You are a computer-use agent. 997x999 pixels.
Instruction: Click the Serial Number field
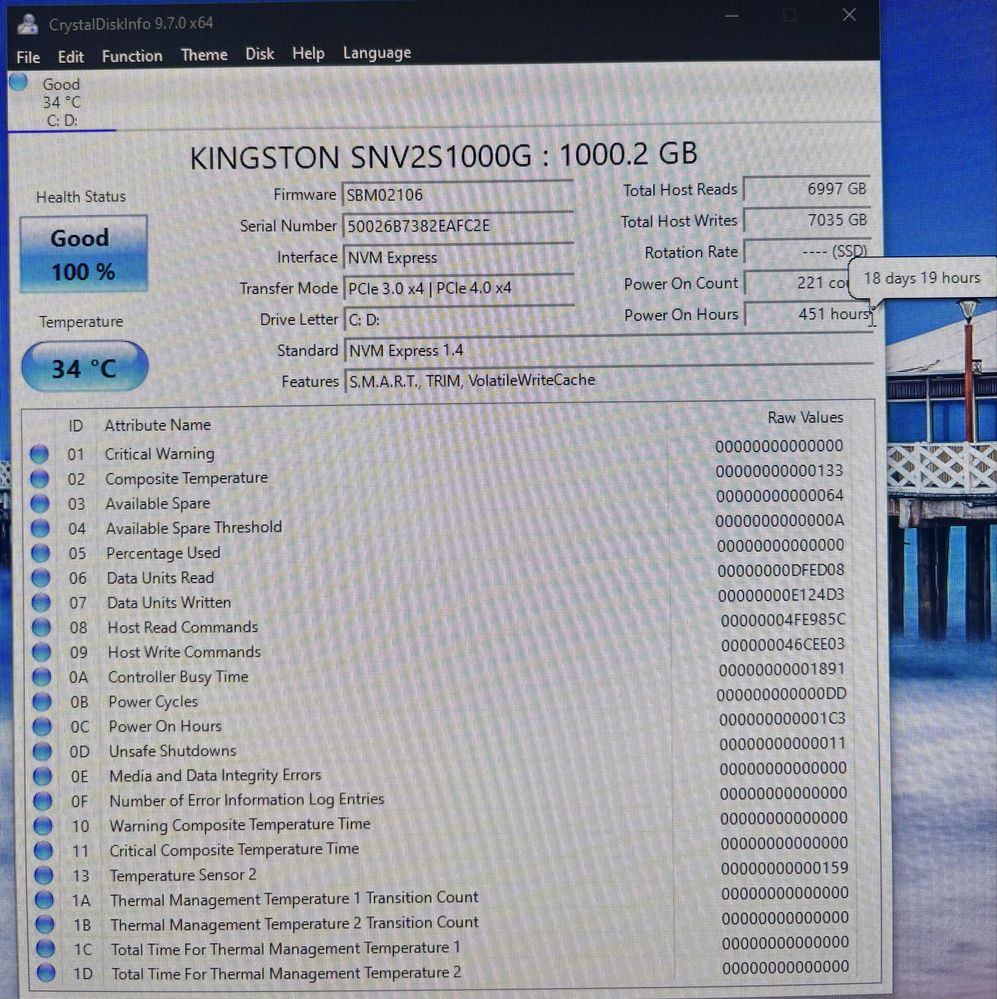(x=458, y=226)
